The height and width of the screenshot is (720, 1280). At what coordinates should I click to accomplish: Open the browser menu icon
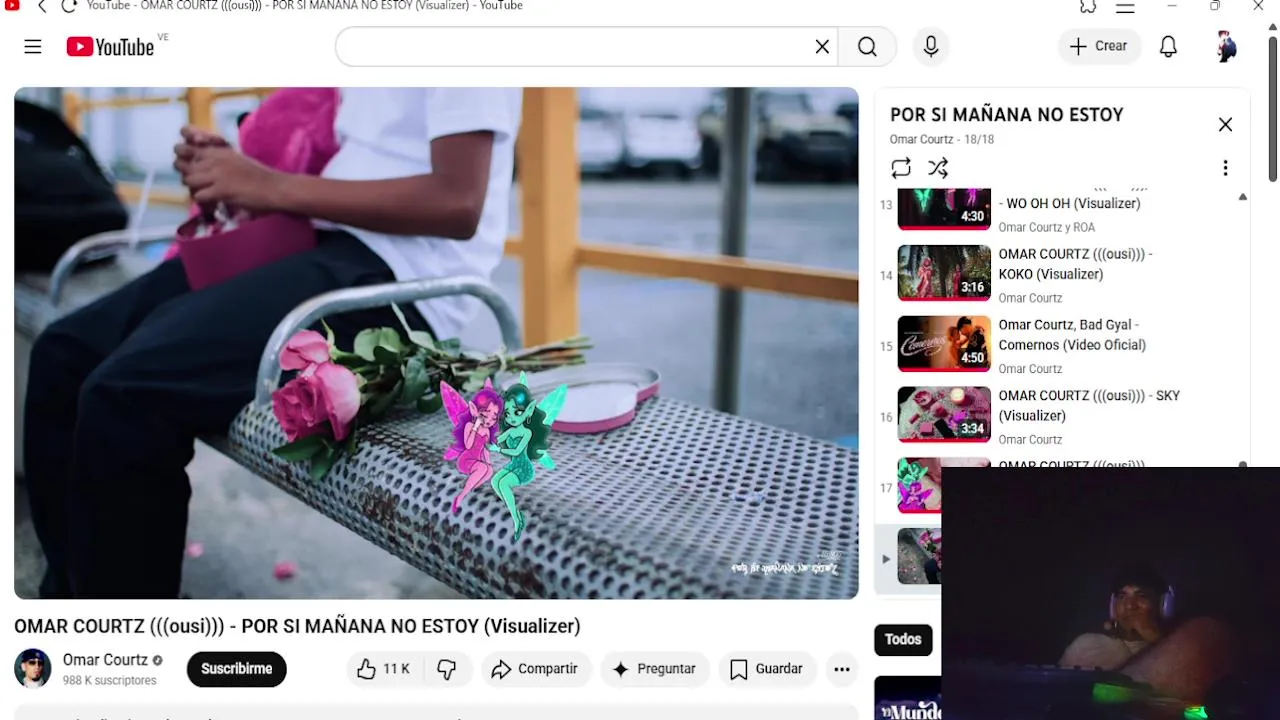pyautogui.click(x=1125, y=6)
